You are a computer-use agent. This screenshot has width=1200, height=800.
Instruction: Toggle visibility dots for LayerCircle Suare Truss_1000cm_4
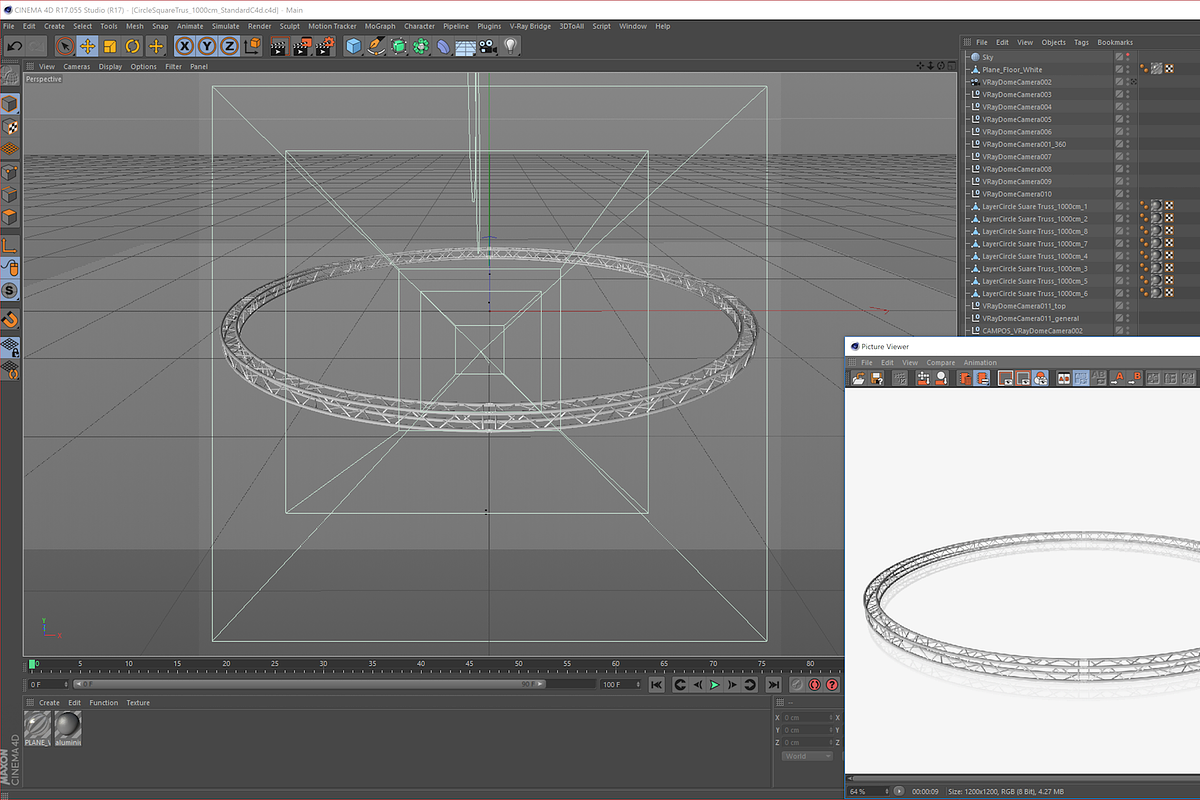[x=1129, y=256]
